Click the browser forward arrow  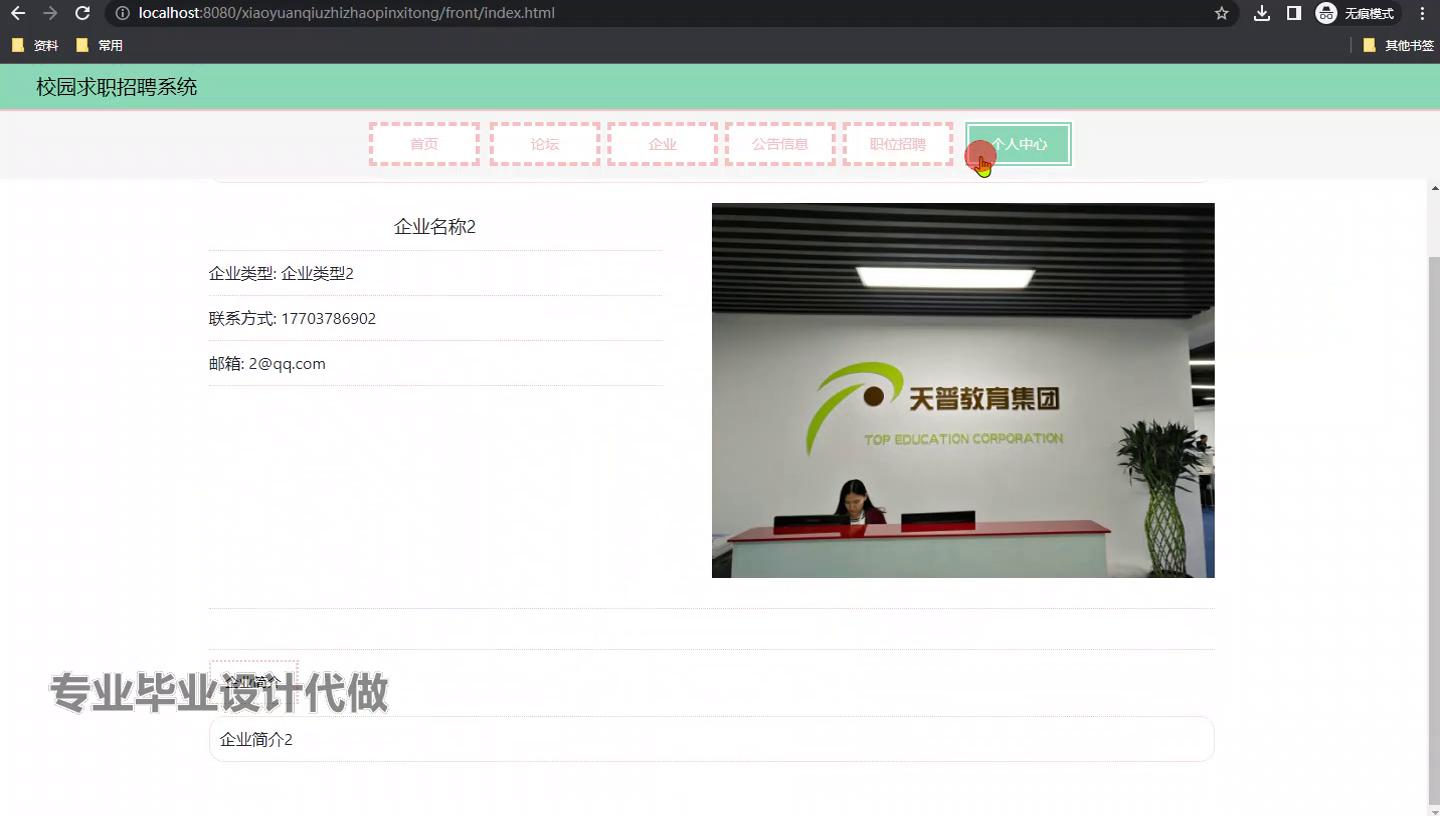click(50, 13)
